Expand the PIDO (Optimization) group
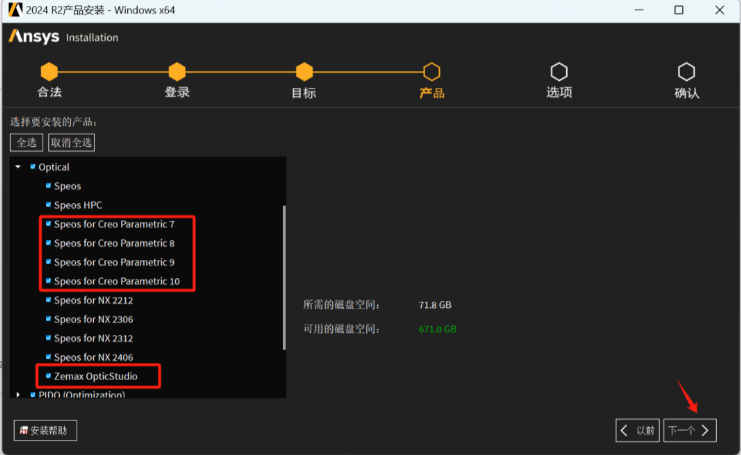This screenshot has height=455, width=741. [x=18, y=395]
